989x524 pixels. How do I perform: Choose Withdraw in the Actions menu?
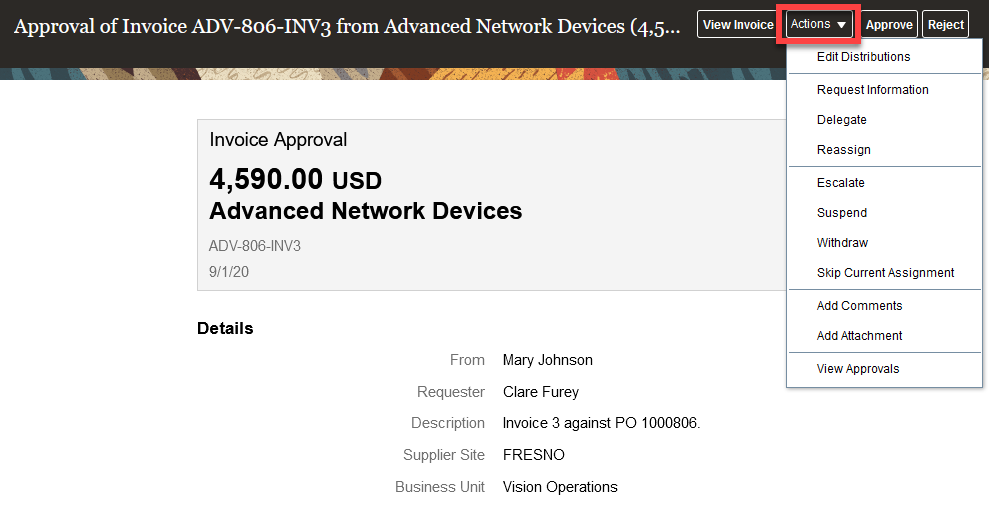(842, 243)
